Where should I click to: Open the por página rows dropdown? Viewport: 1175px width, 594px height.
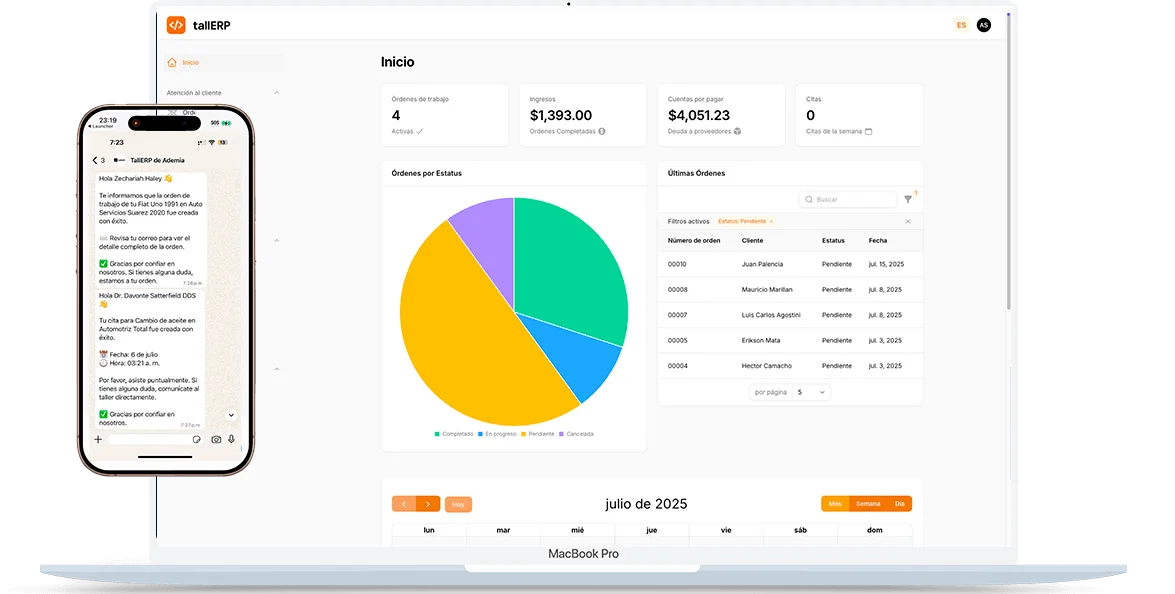click(x=811, y=393)
